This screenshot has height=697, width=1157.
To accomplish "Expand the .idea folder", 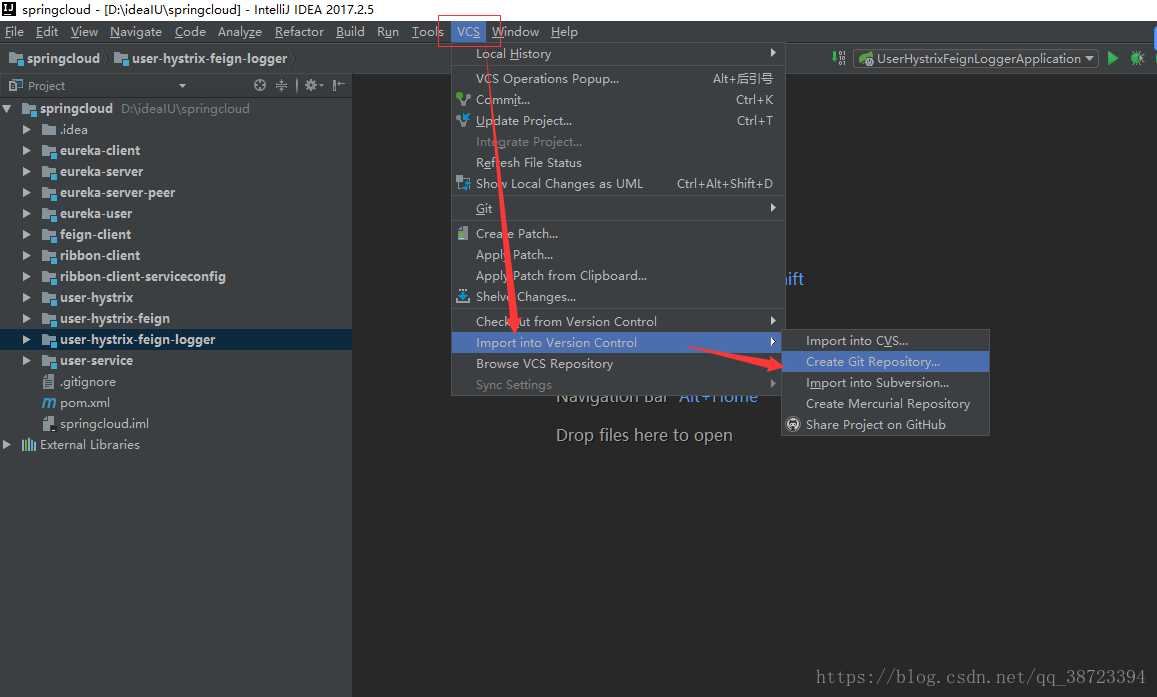I will (x=27, y=130).
